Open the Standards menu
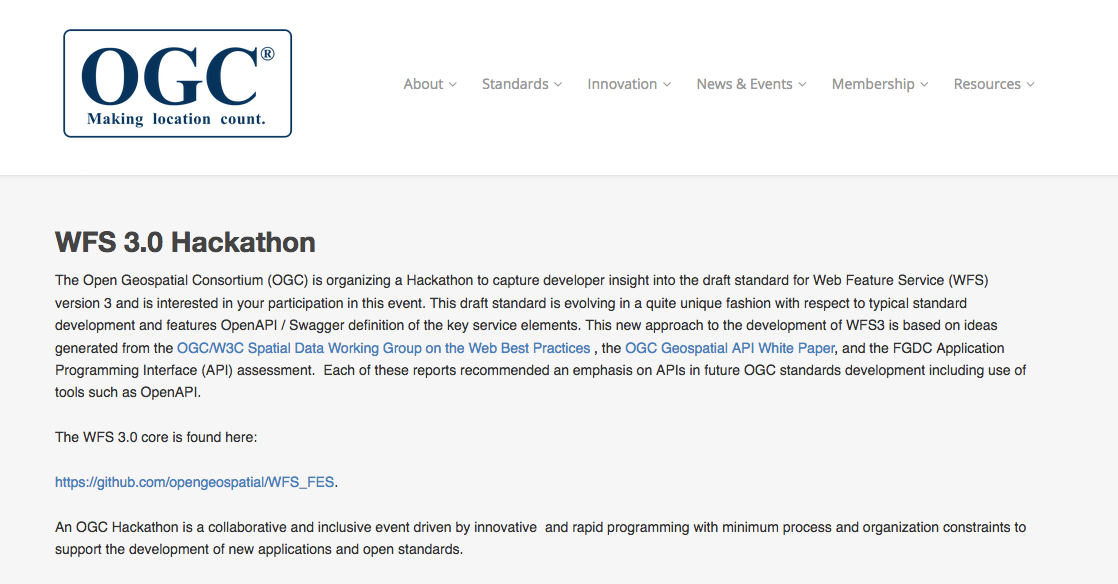Viewport: 1118px width, 584px height. click(522, 84)
